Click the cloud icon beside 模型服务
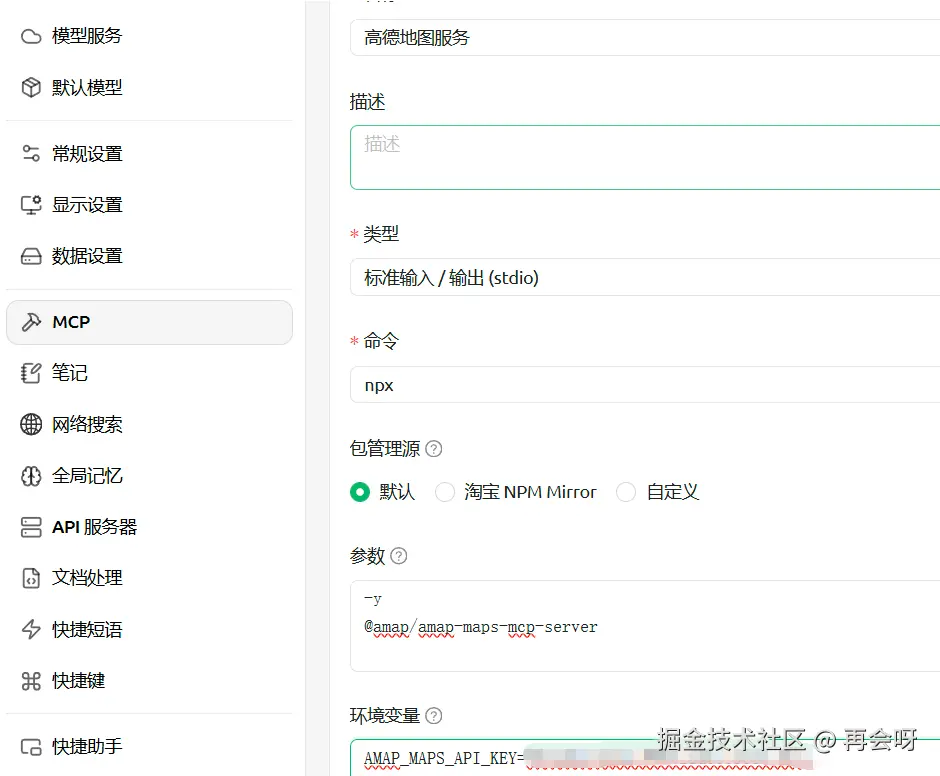This screenshot has width=940, height=776. [x=31, y=37]
